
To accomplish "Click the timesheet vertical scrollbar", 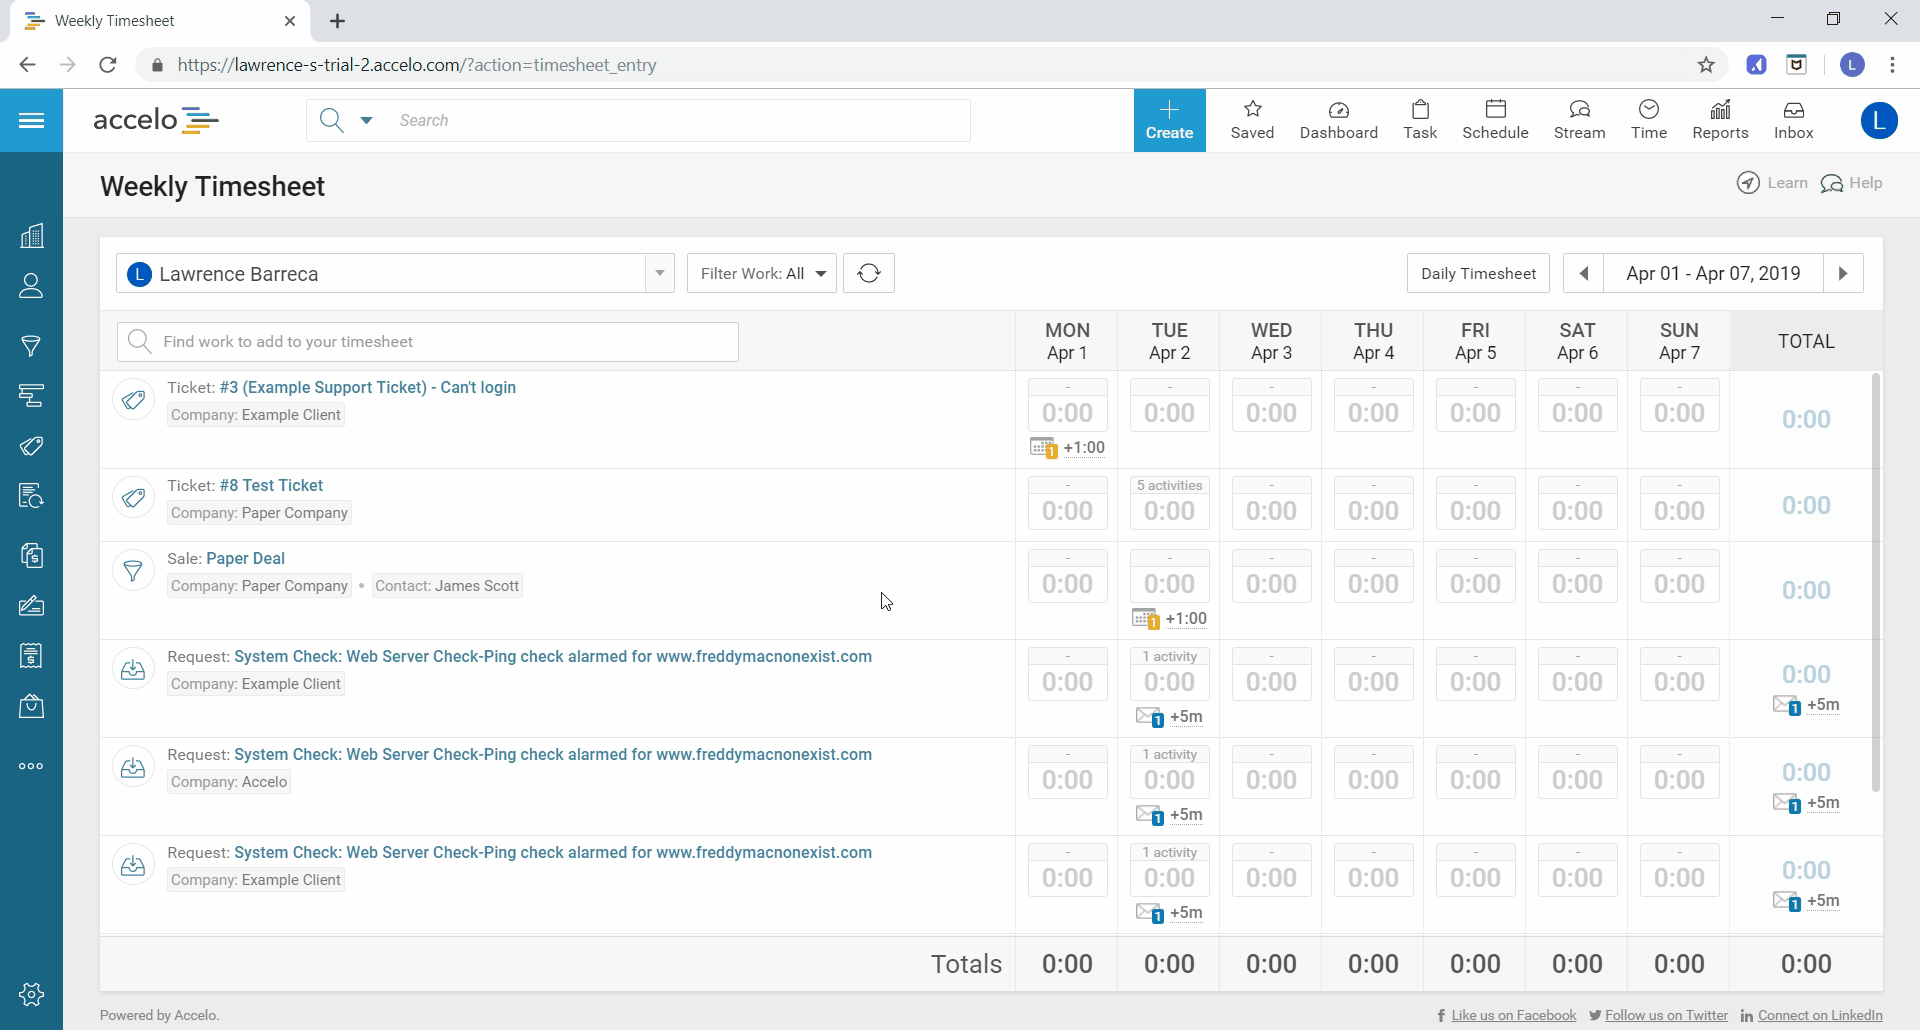I will (x=1875, y=580).
